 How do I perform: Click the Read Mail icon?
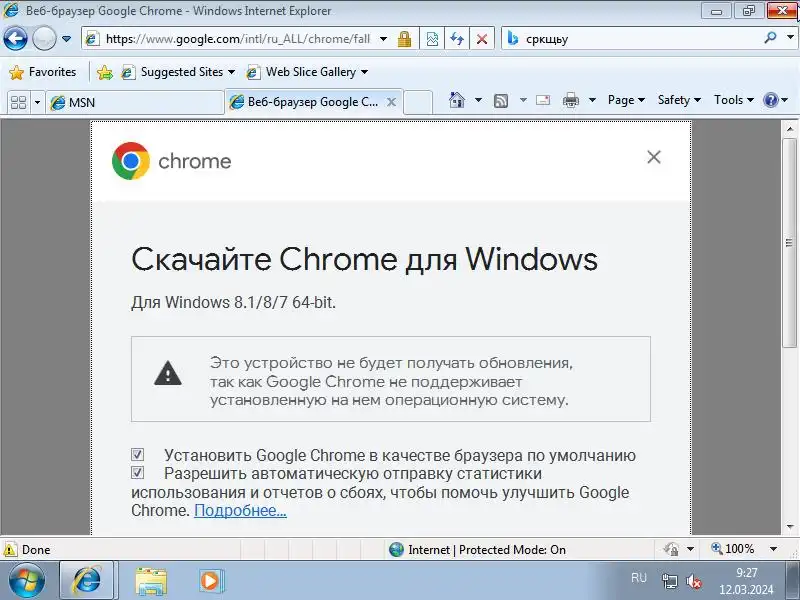[543, 100]
